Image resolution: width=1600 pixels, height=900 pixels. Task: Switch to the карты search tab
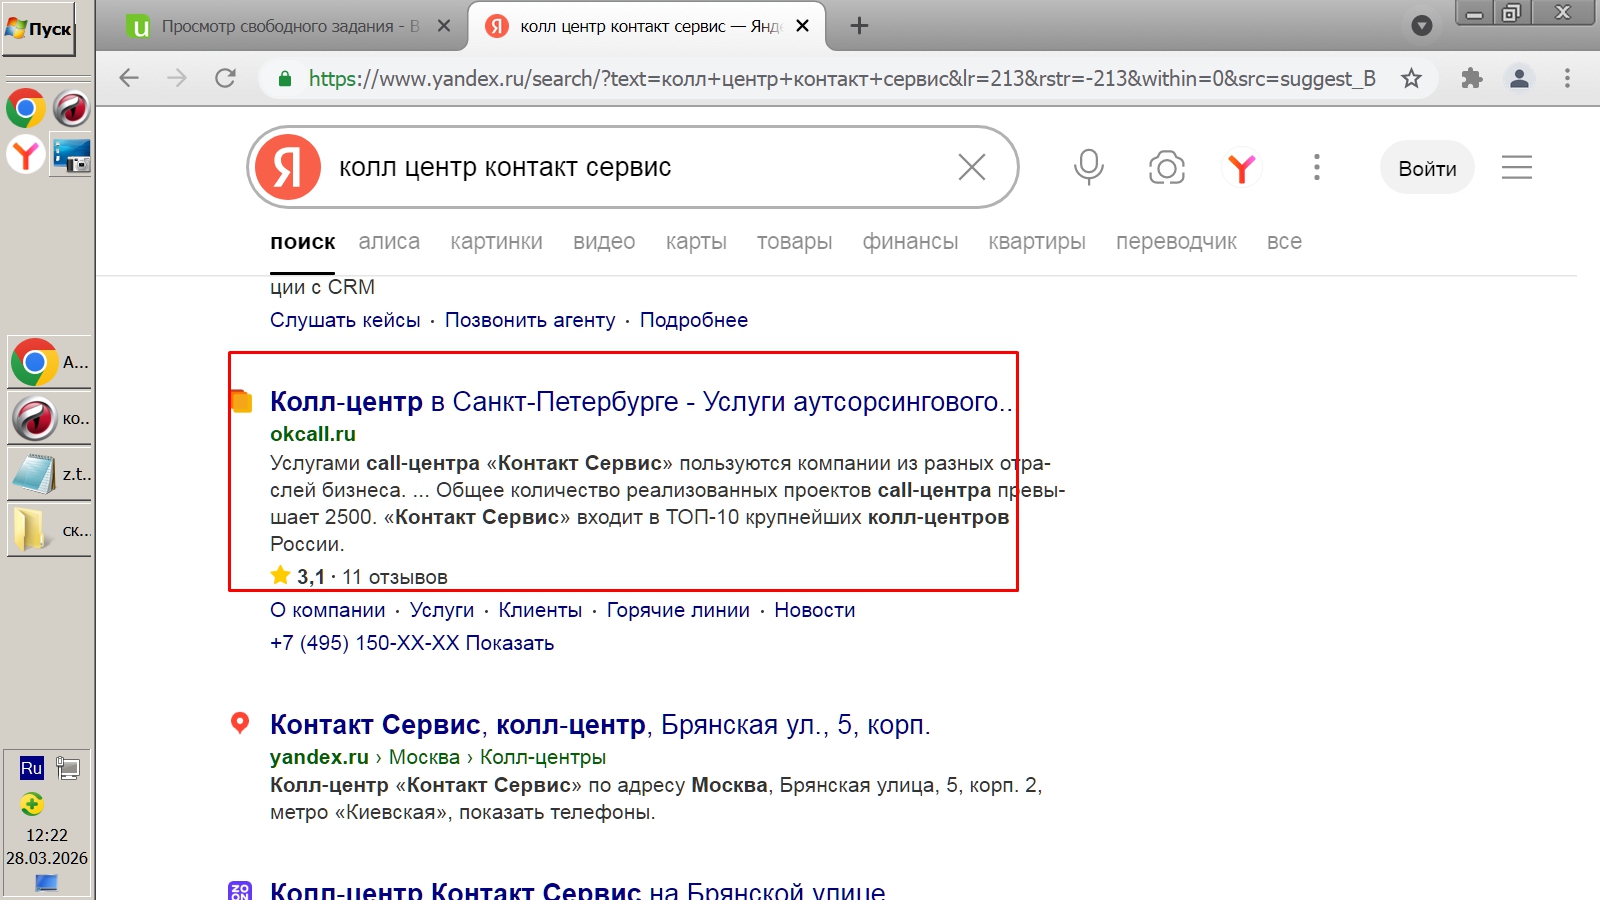tap(696, 242)
